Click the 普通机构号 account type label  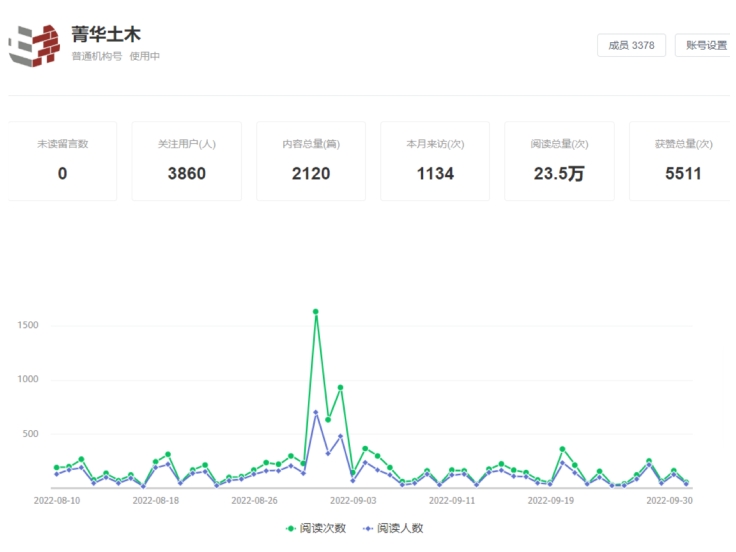pyautogui.click(x=97, y=57)
